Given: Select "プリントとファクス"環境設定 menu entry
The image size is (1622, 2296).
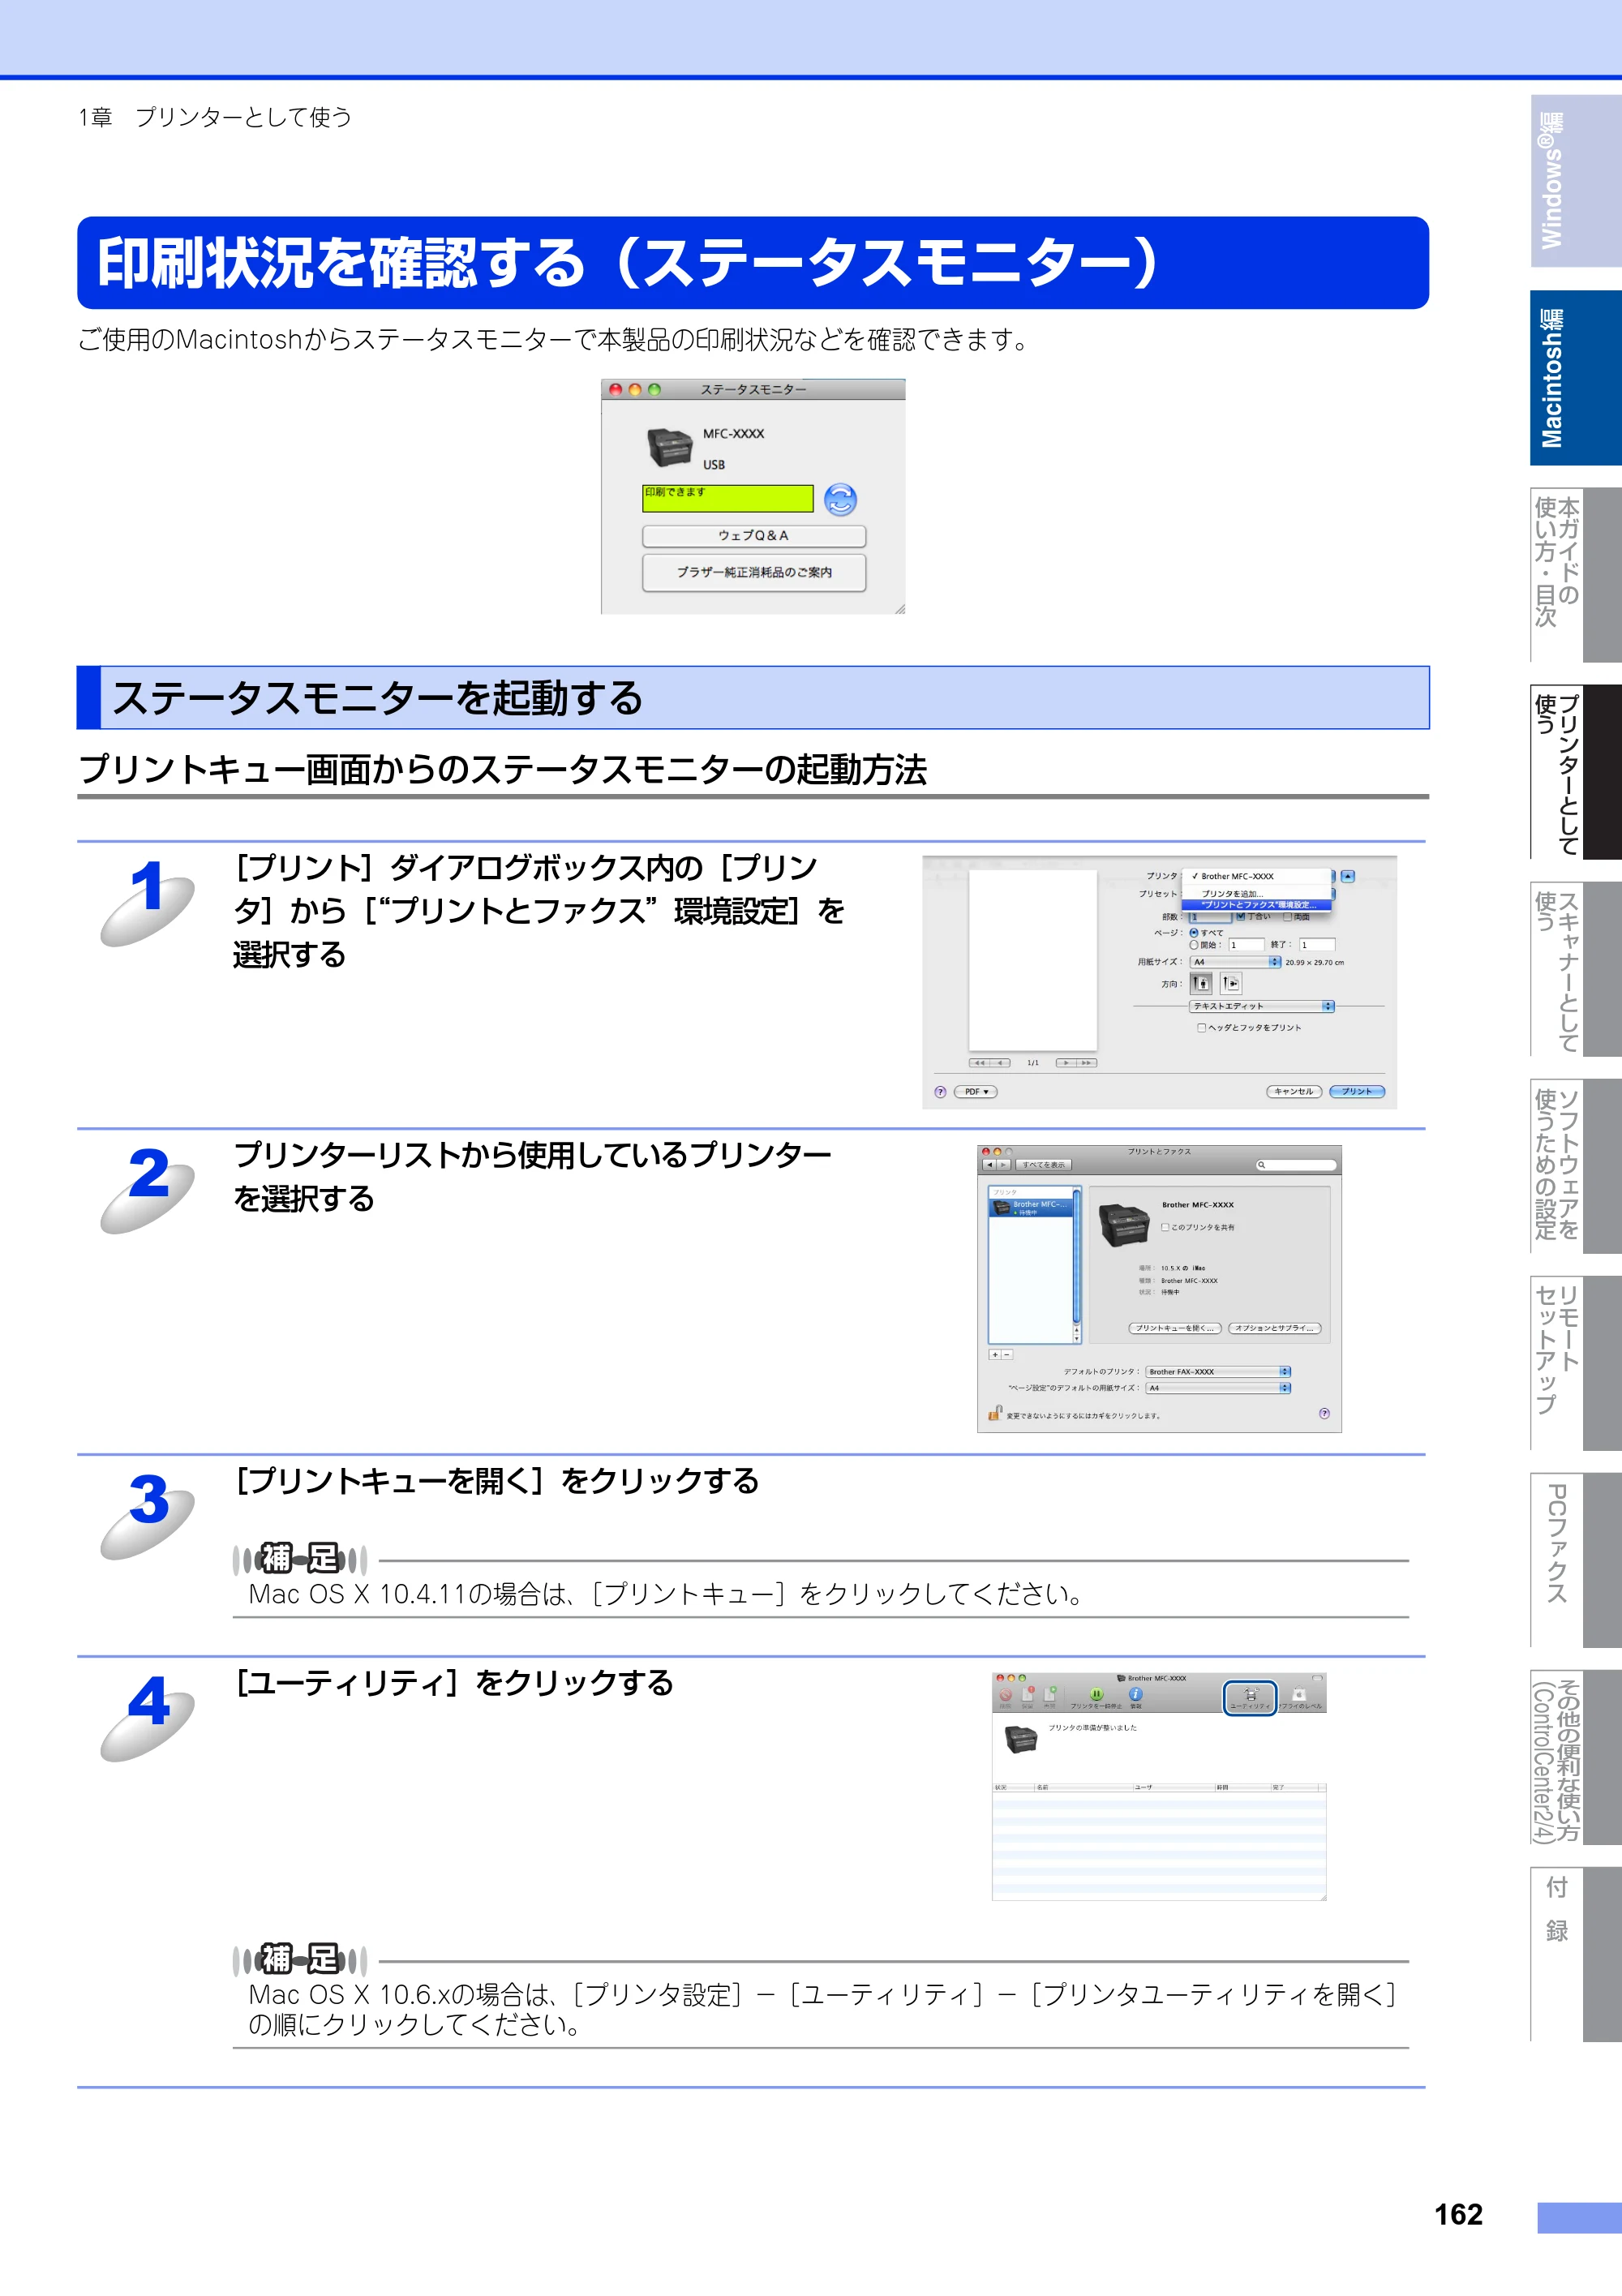Looking at the screenshot, I should click(1256, 904).
